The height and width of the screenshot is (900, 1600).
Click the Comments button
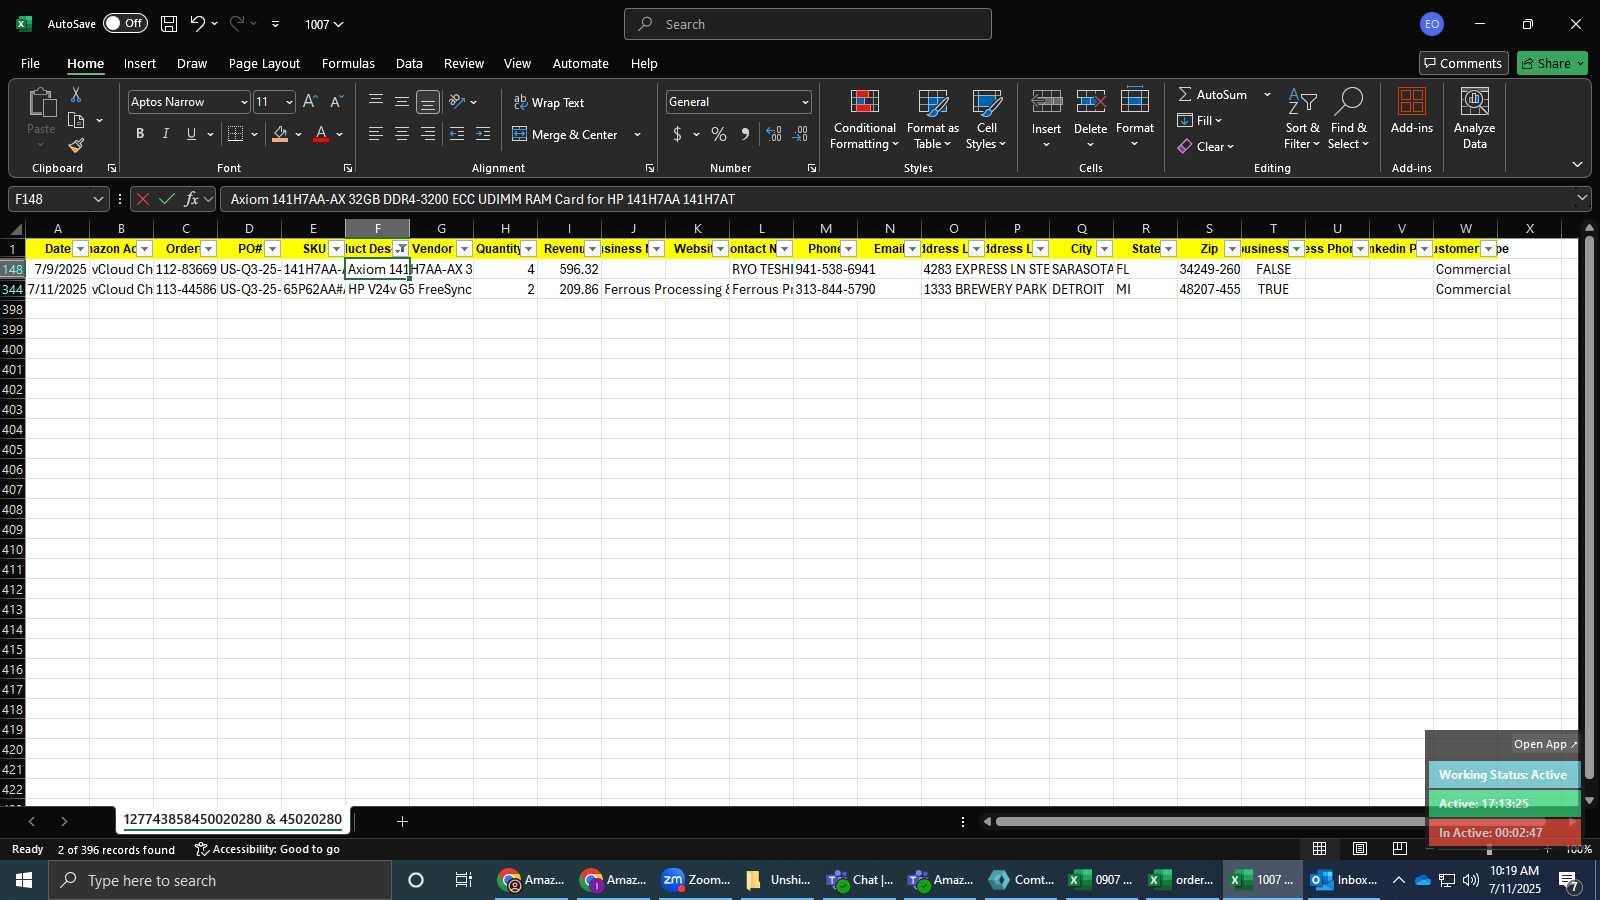[x=1463, y=63]
